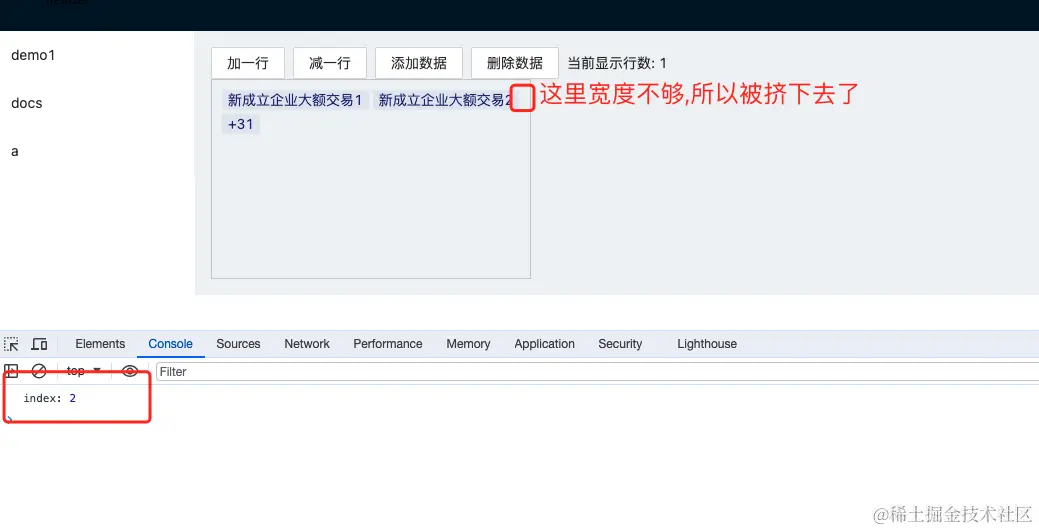
Task: Select the 'a' sidebar item
Action: pyautogui.click(x=15, y=151)
